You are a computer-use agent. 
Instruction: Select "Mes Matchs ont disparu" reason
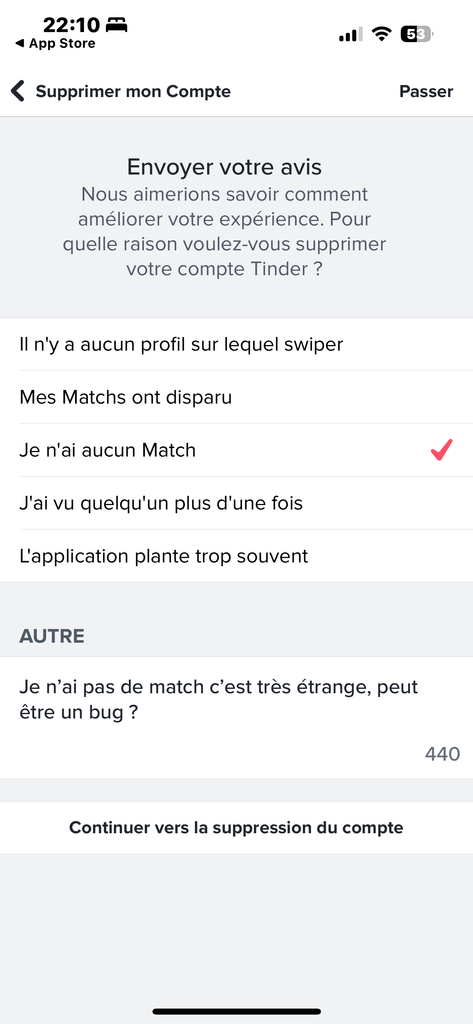click(236, 397)
